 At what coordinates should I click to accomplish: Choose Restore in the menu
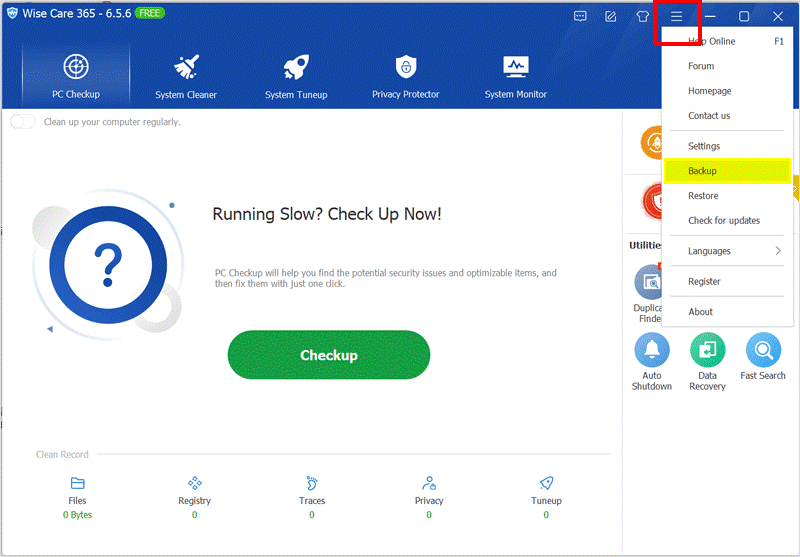pos(727,196)
